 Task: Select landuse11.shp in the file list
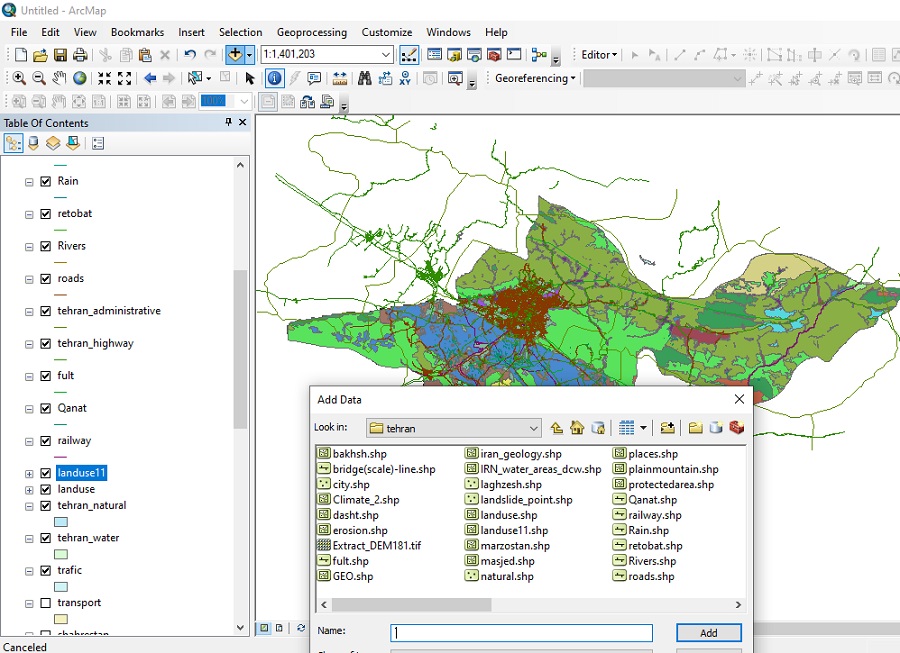(x=507, y=531)
